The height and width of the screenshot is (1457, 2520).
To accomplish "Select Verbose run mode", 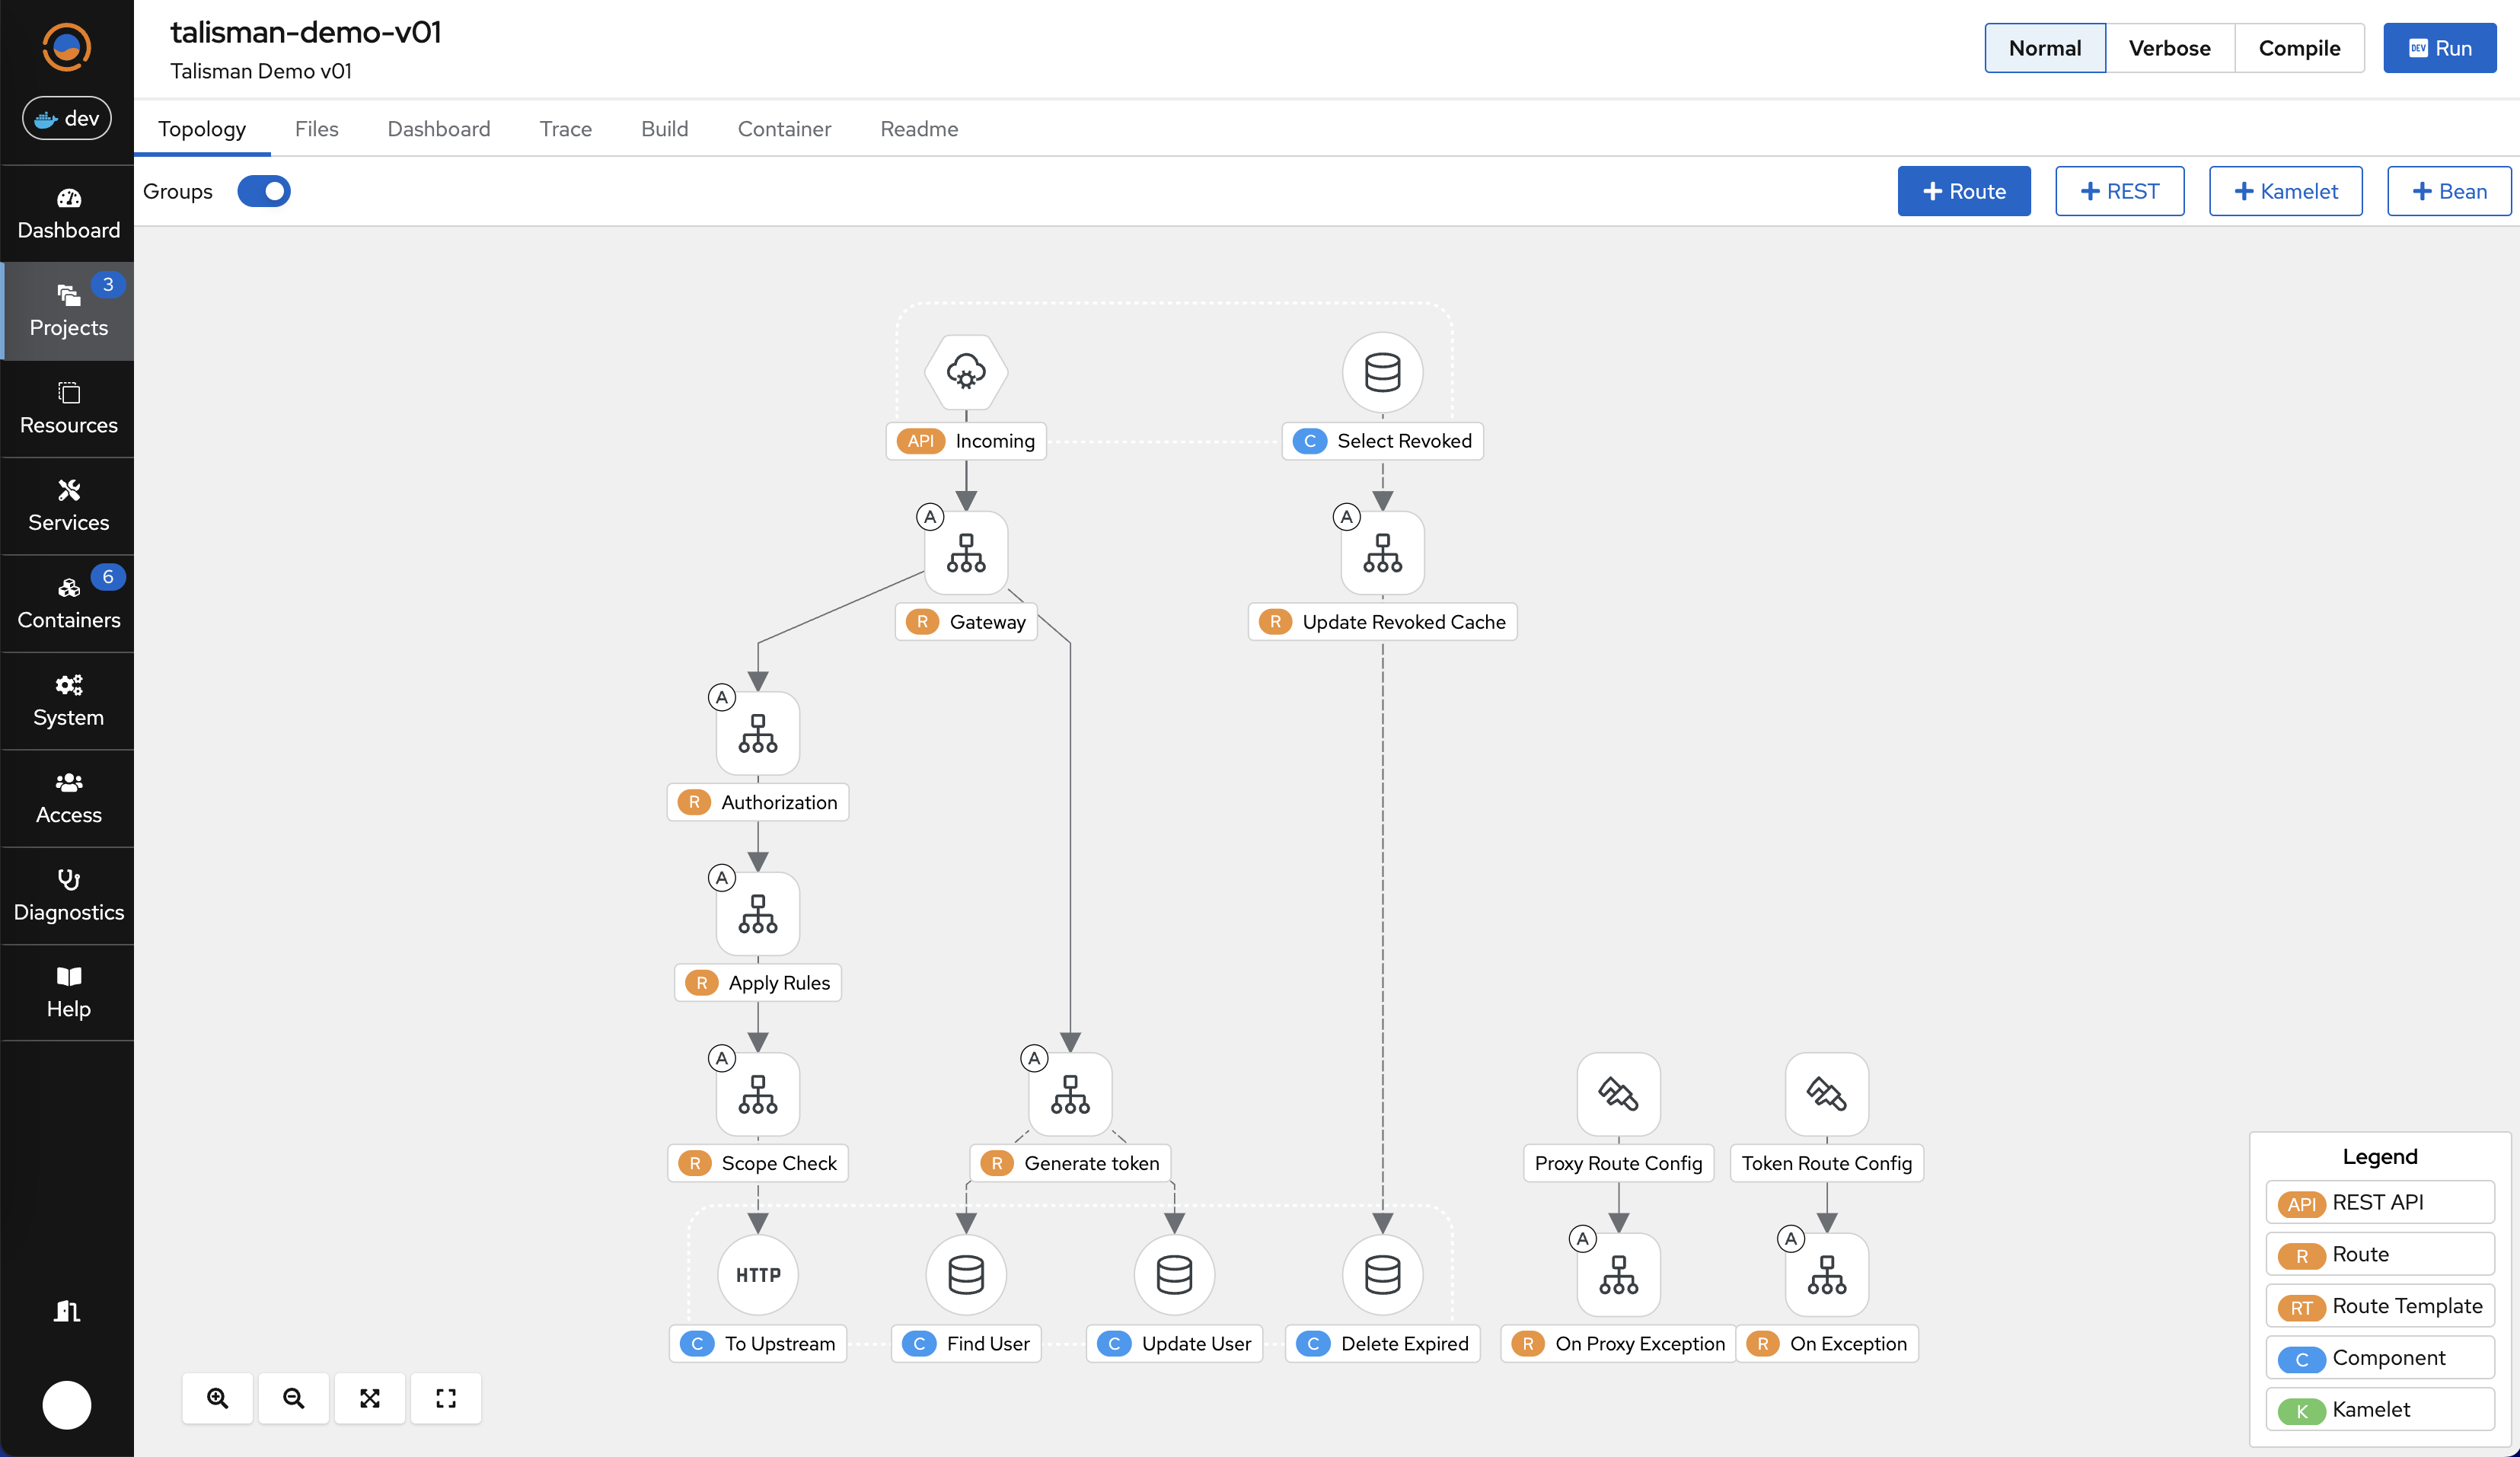I will click(x=2169, y=48).
